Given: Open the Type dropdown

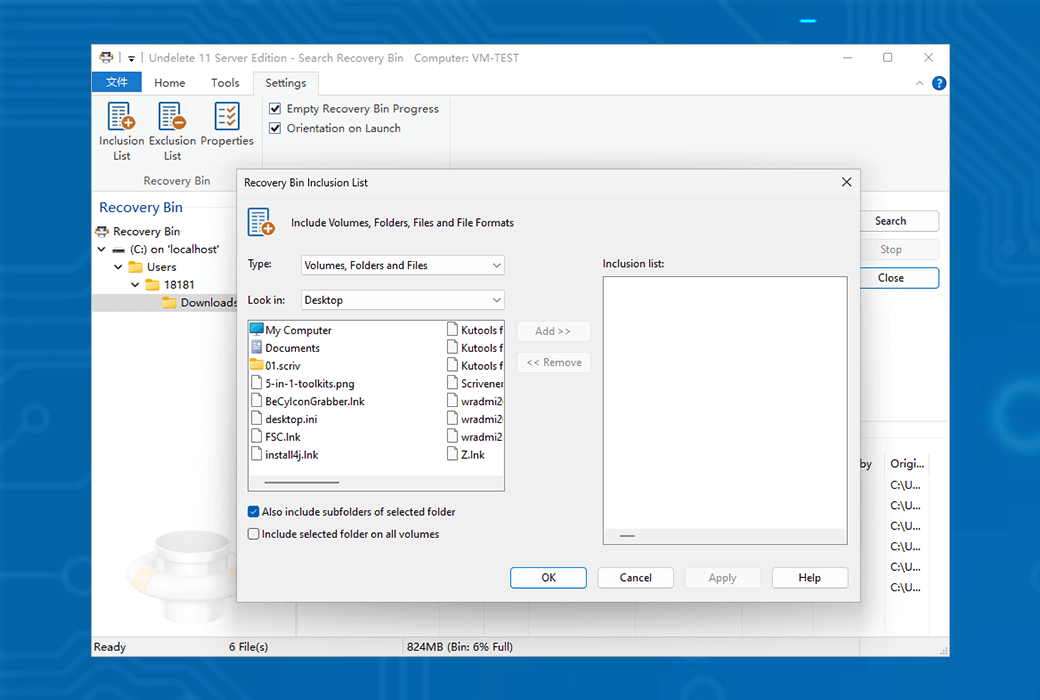Looking at the screenshot, I should [x=403, y=265].
